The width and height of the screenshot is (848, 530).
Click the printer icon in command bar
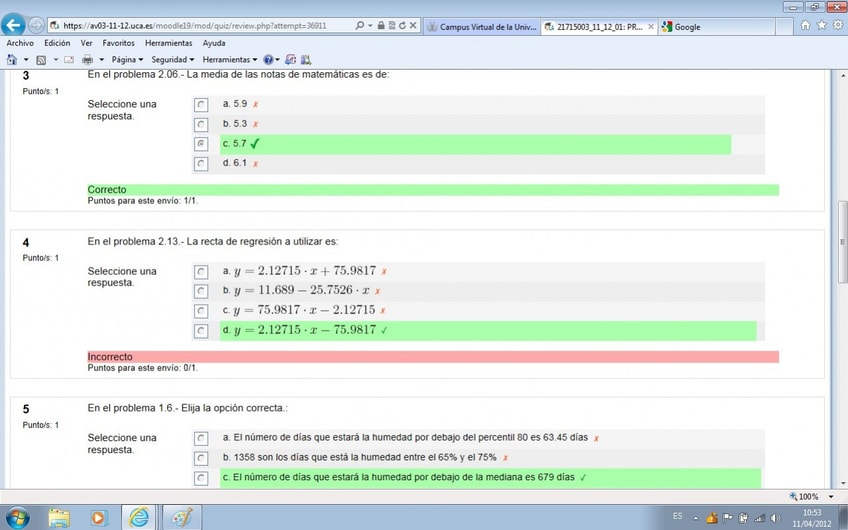point(87,59)
